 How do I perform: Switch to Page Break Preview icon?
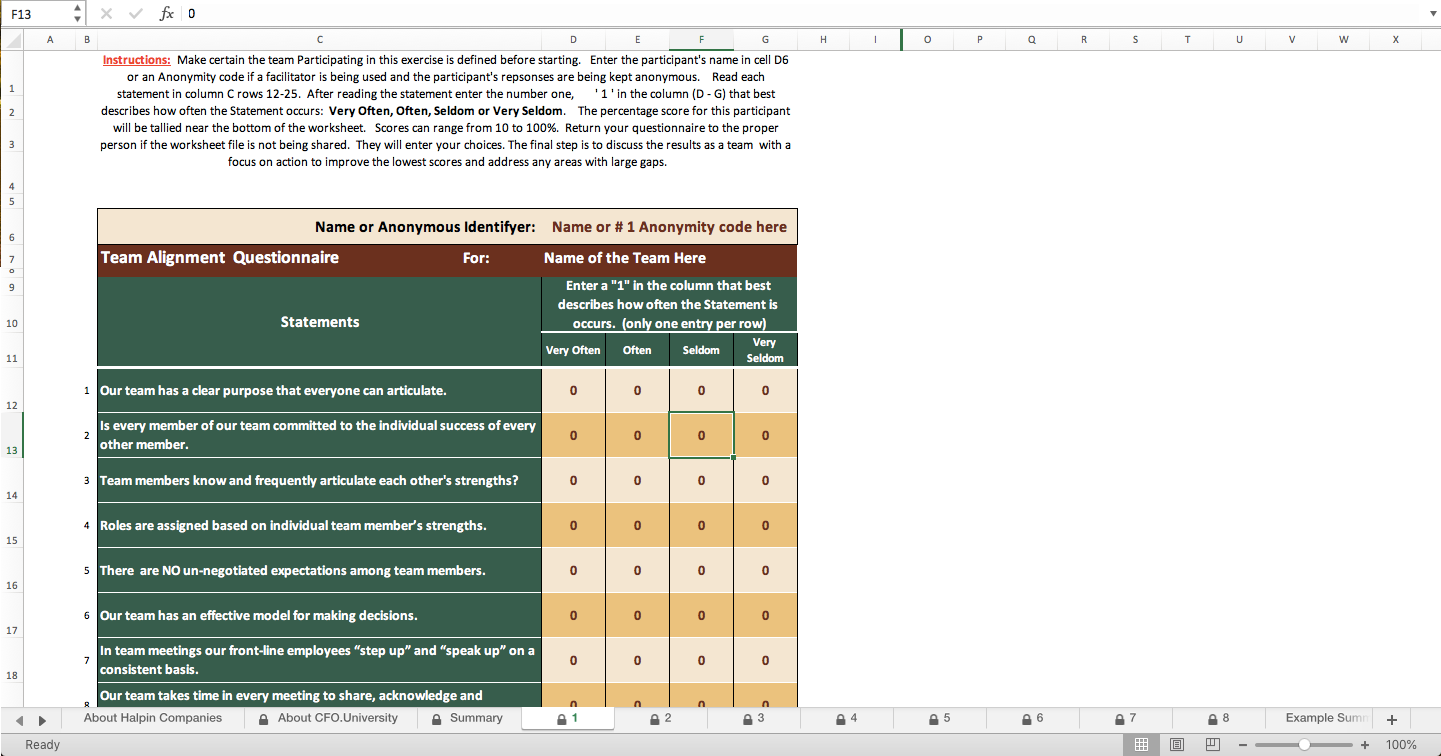[1213, 745]
